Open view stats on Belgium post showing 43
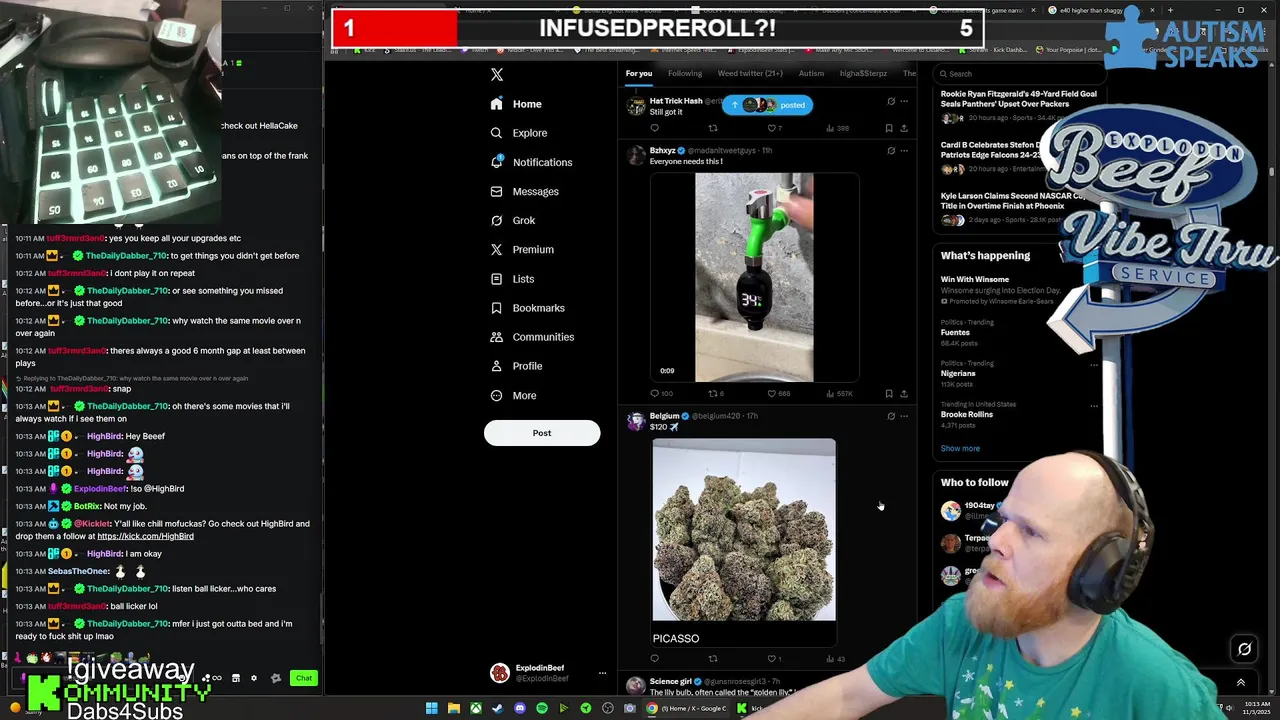This screenshot has width=1280, height=720. click(x=835, y=658)
